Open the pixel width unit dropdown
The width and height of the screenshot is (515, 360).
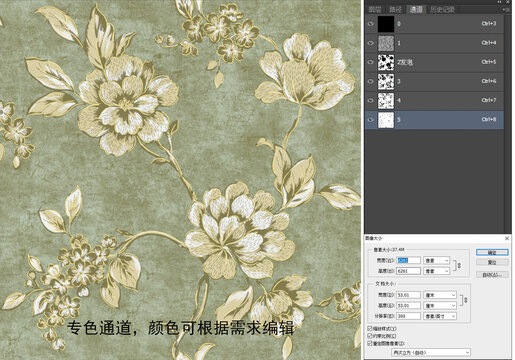[436, 261]
